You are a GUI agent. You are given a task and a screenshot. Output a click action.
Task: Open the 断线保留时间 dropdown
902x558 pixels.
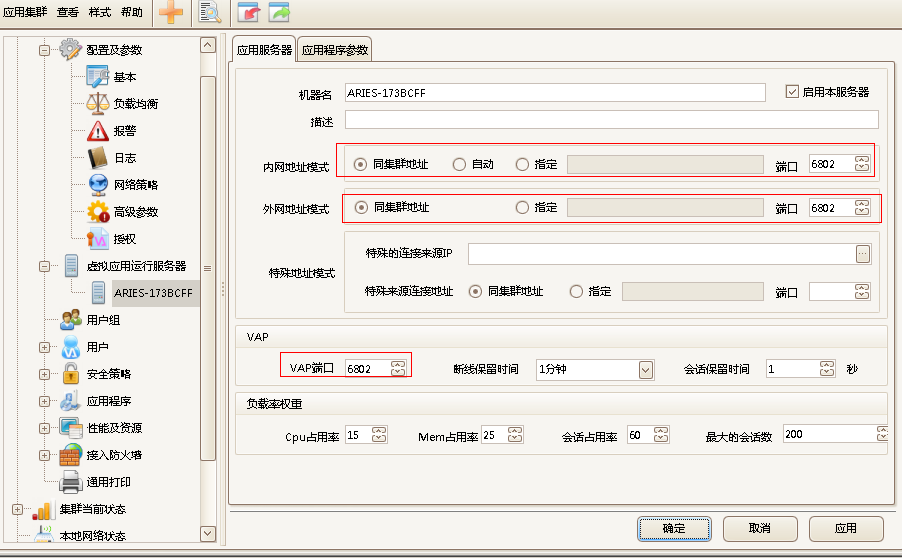pos(646,369)
